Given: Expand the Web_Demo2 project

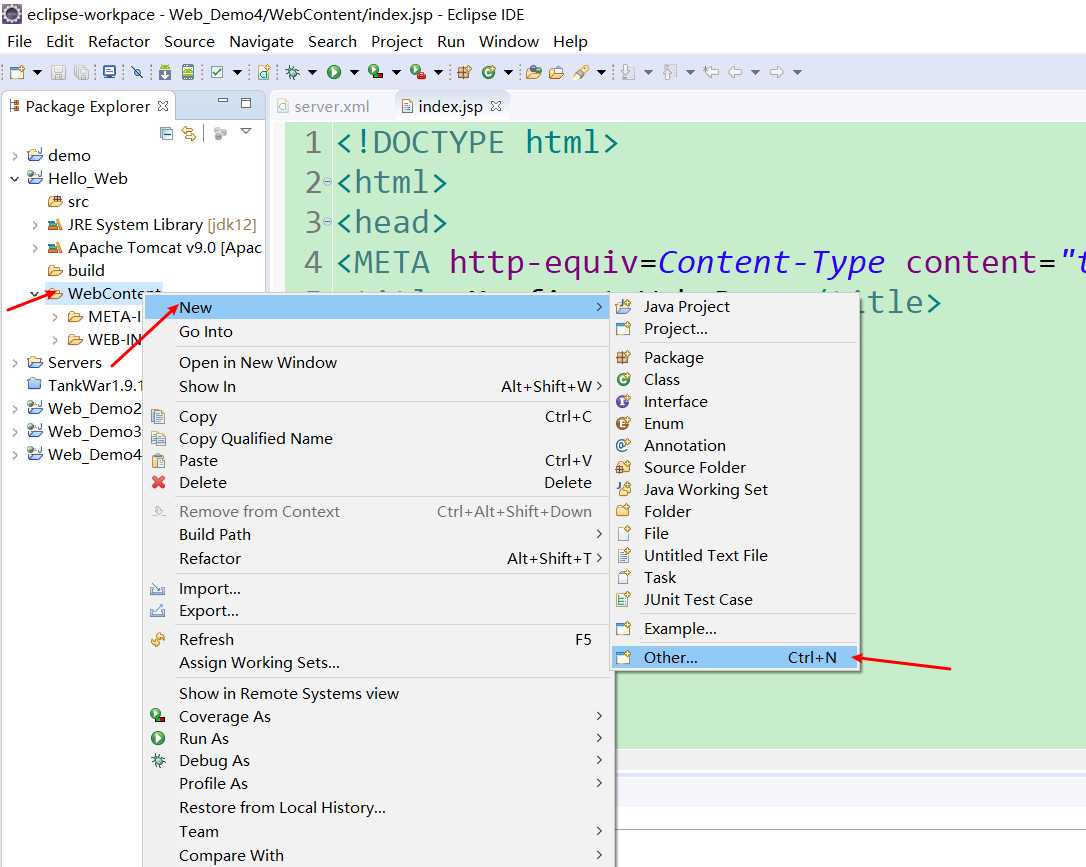Looking at the screenshot, I should (x=15, y=409).
